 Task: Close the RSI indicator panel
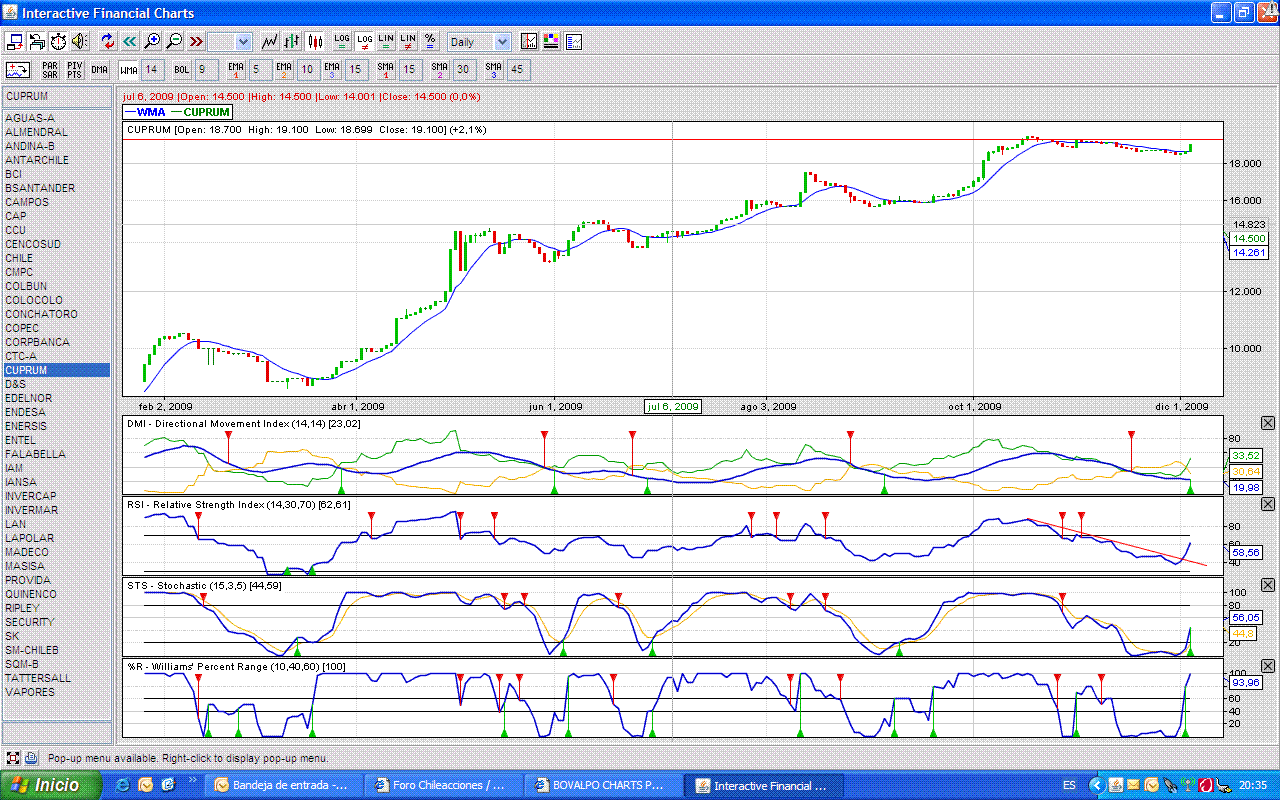click(1268, 505)
